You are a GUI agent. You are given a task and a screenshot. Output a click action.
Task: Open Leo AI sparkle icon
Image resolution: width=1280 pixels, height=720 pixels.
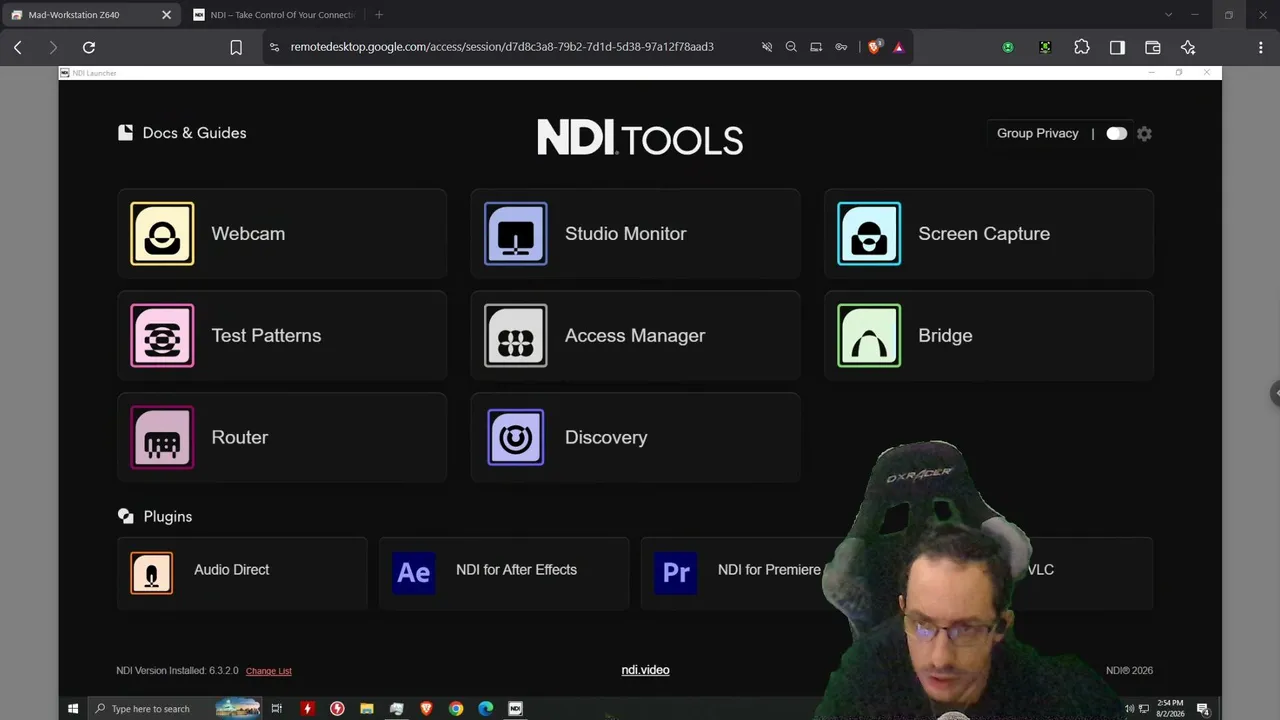[1188, 47]
